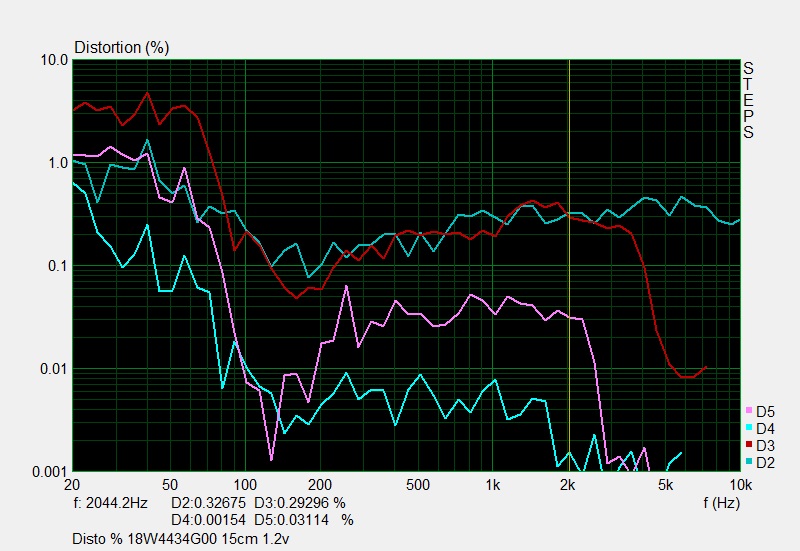800x551 pixels.
Task: Click the 'f: 2044.2Hz' cursor readout
Action: pyautogui.click(x=110, y=503)
